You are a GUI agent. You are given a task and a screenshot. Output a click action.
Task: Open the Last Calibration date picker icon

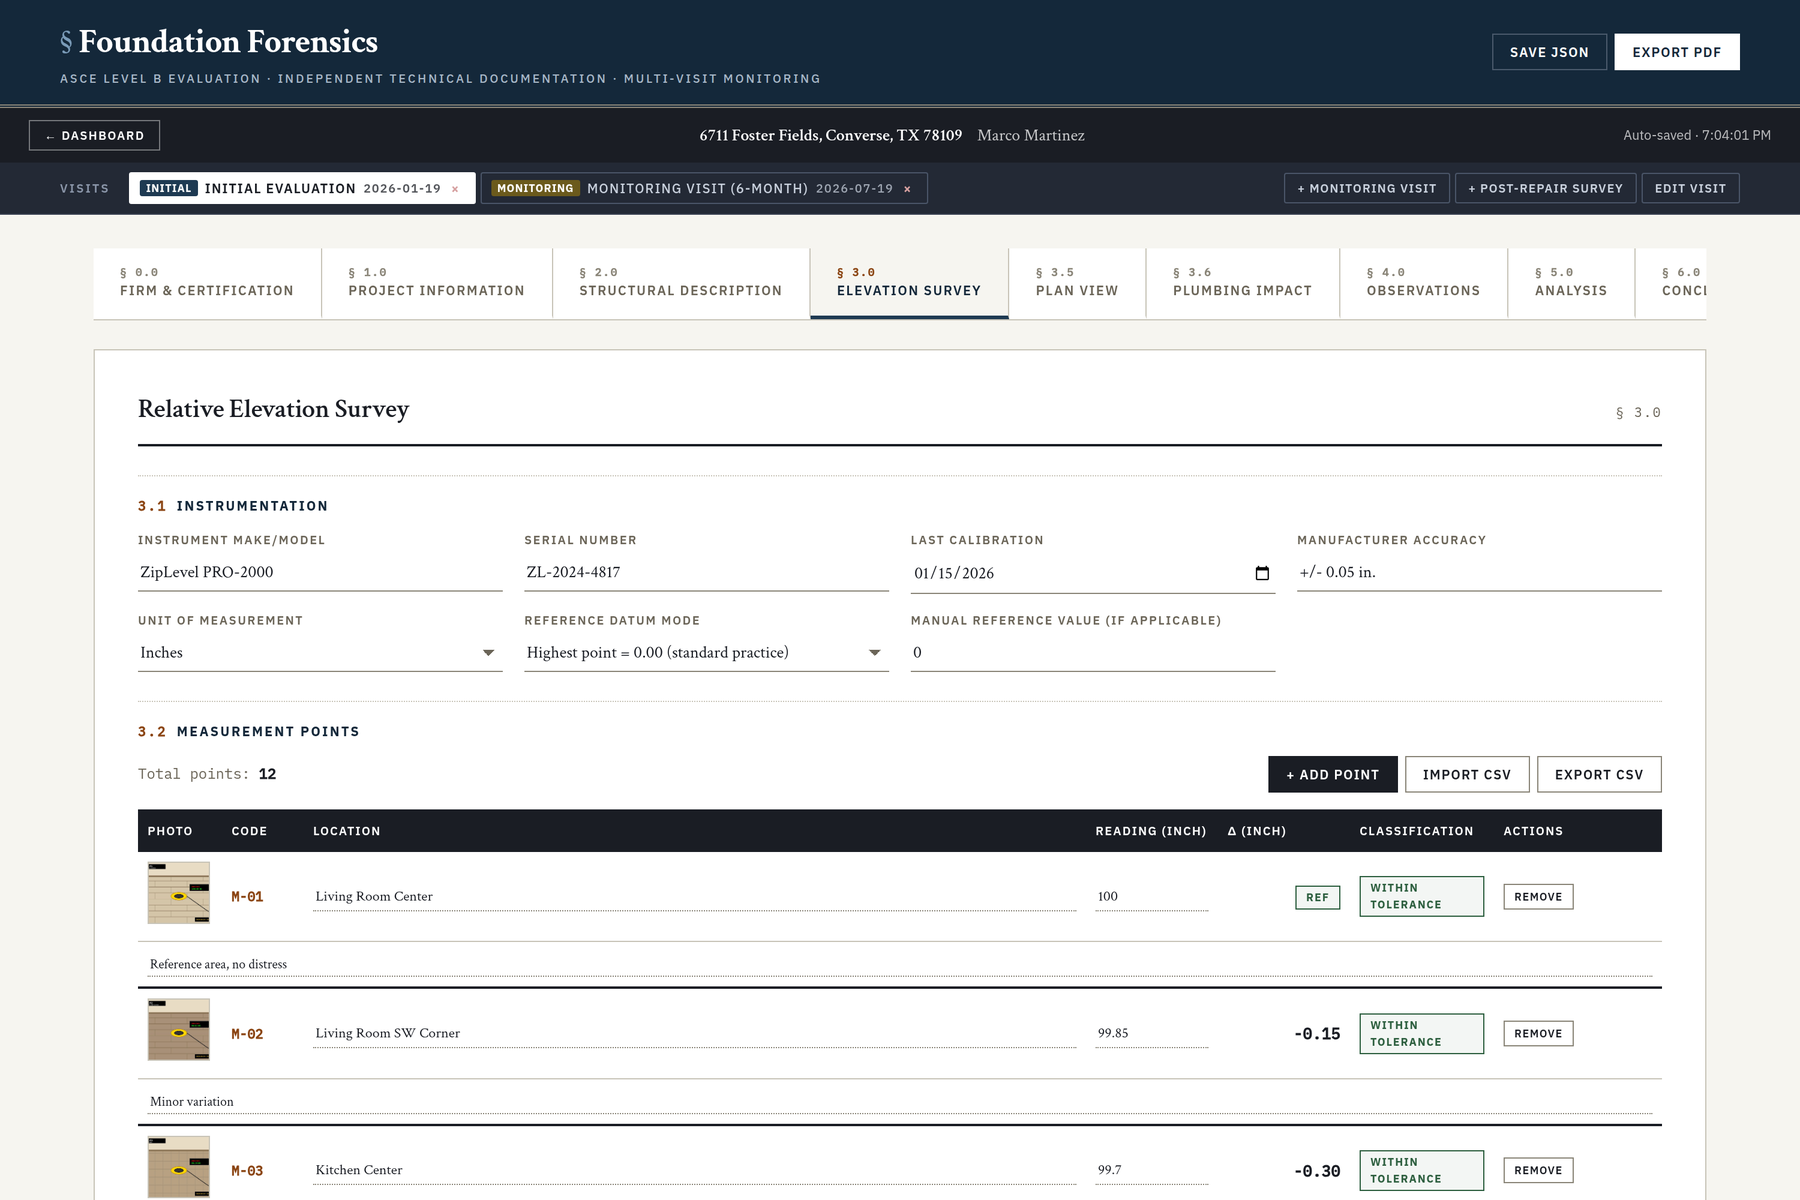(x=1262, y=573)
